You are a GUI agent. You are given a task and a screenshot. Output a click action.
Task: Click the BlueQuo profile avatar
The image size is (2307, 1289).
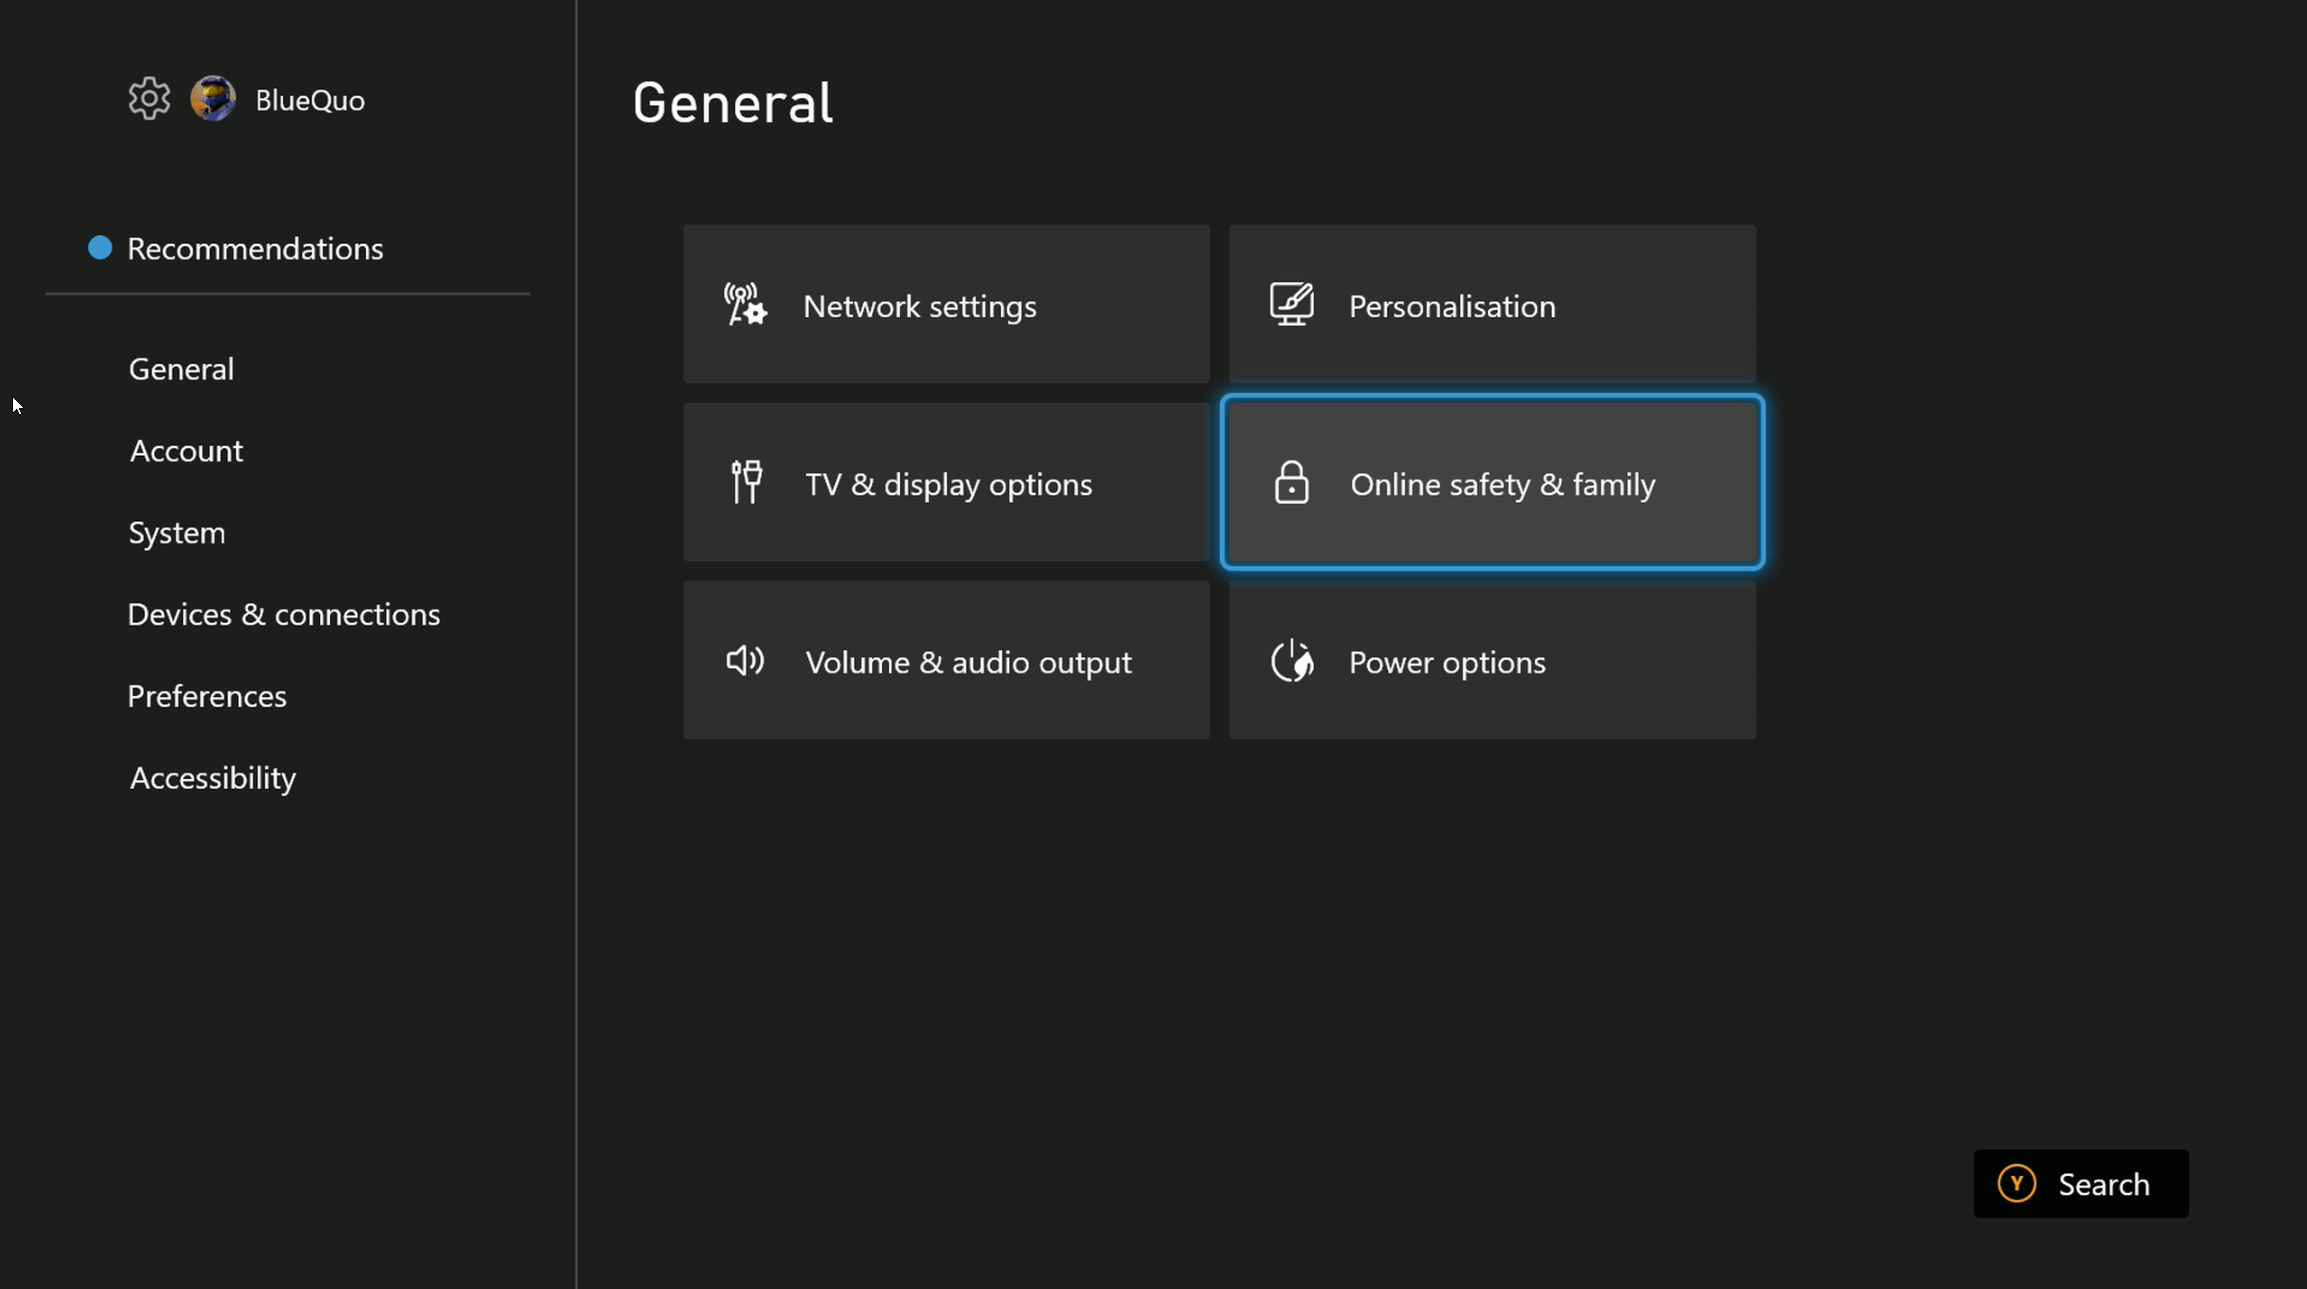[x=213, y=98]
